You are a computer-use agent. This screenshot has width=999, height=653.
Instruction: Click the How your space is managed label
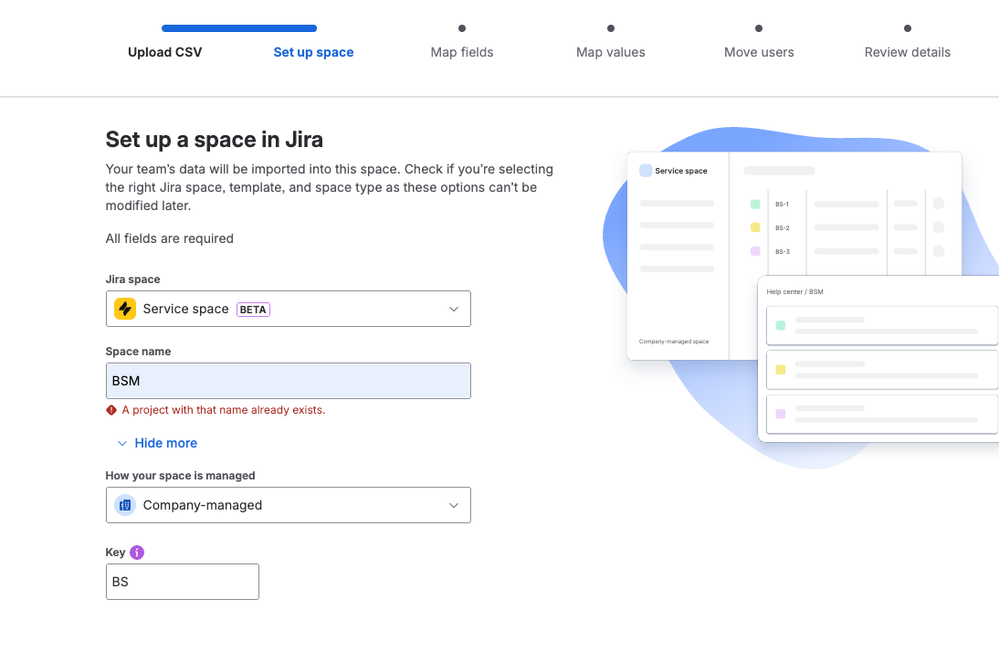[180, 476]
